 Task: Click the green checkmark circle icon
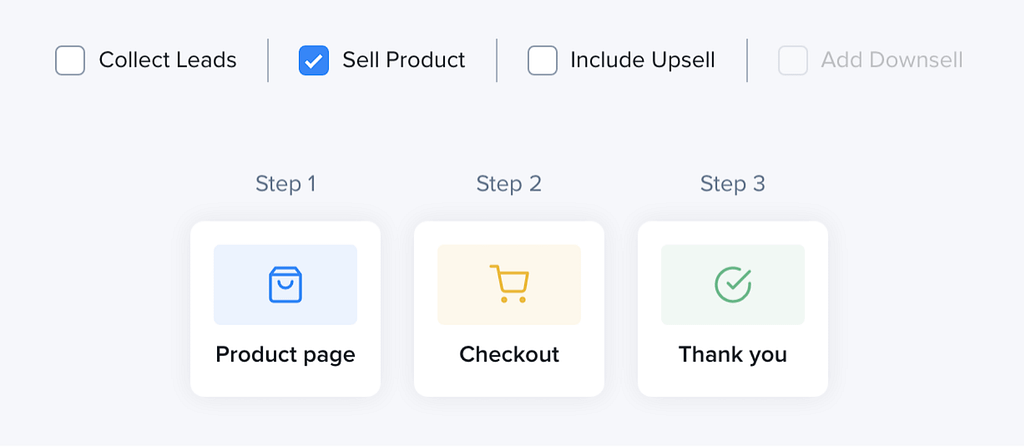click(x=733, y=284)
